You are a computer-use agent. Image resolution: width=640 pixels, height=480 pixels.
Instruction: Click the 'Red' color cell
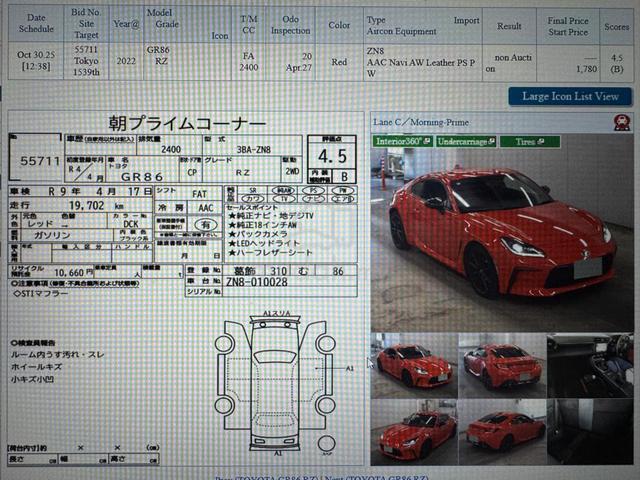click(x=339, y=61)
